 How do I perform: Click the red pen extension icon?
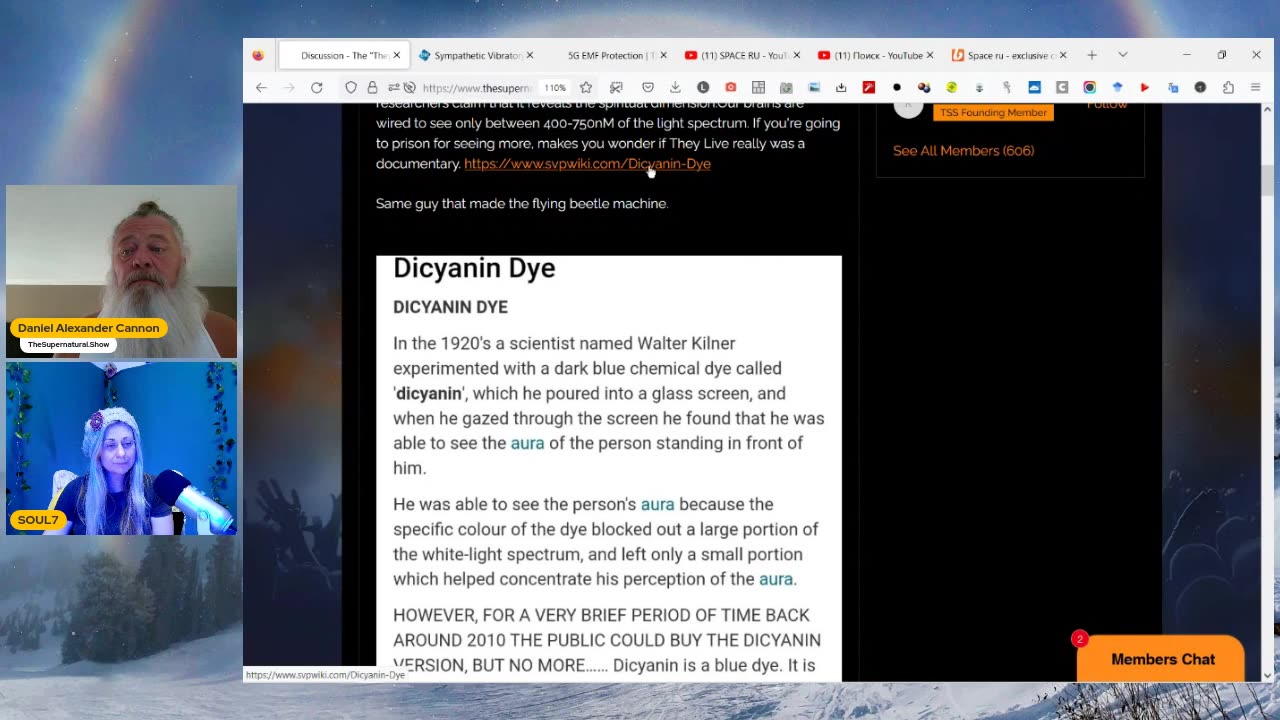869,88
